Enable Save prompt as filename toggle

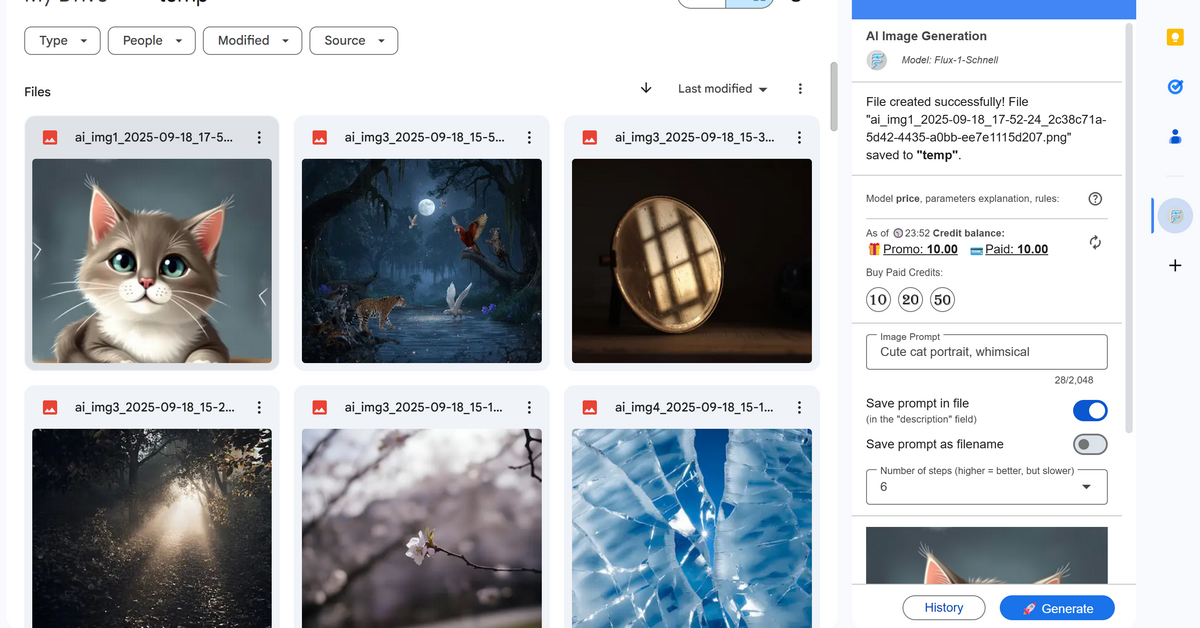1090,444
